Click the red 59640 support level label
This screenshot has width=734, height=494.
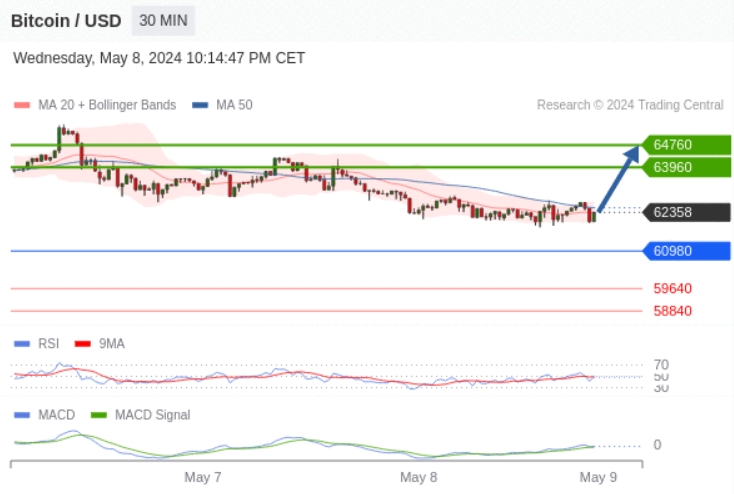coord(672,289)
